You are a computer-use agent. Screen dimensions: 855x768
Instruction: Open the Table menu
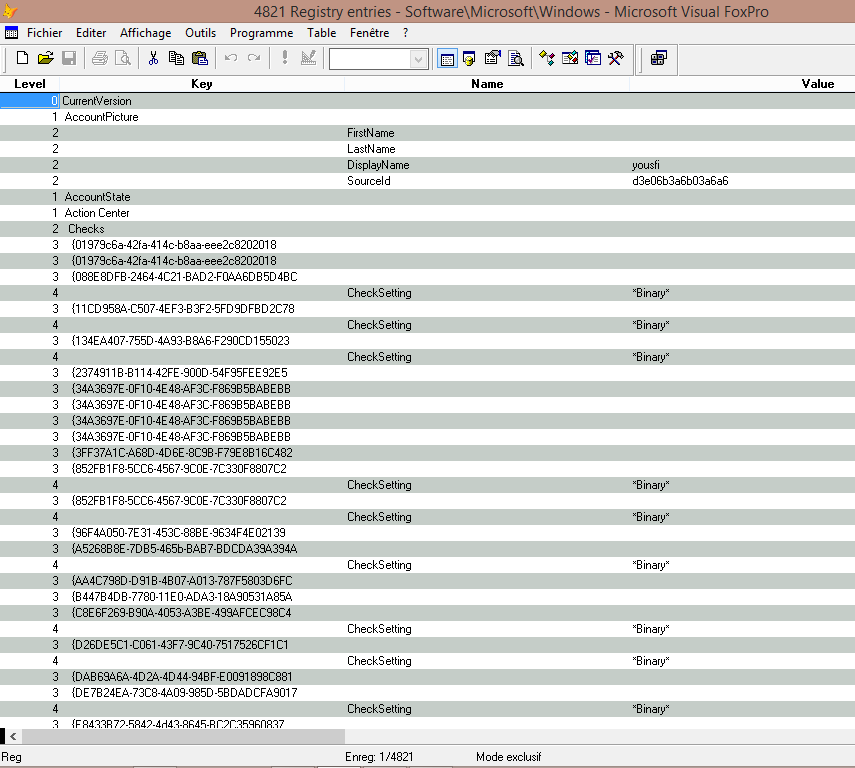(321, 32)
